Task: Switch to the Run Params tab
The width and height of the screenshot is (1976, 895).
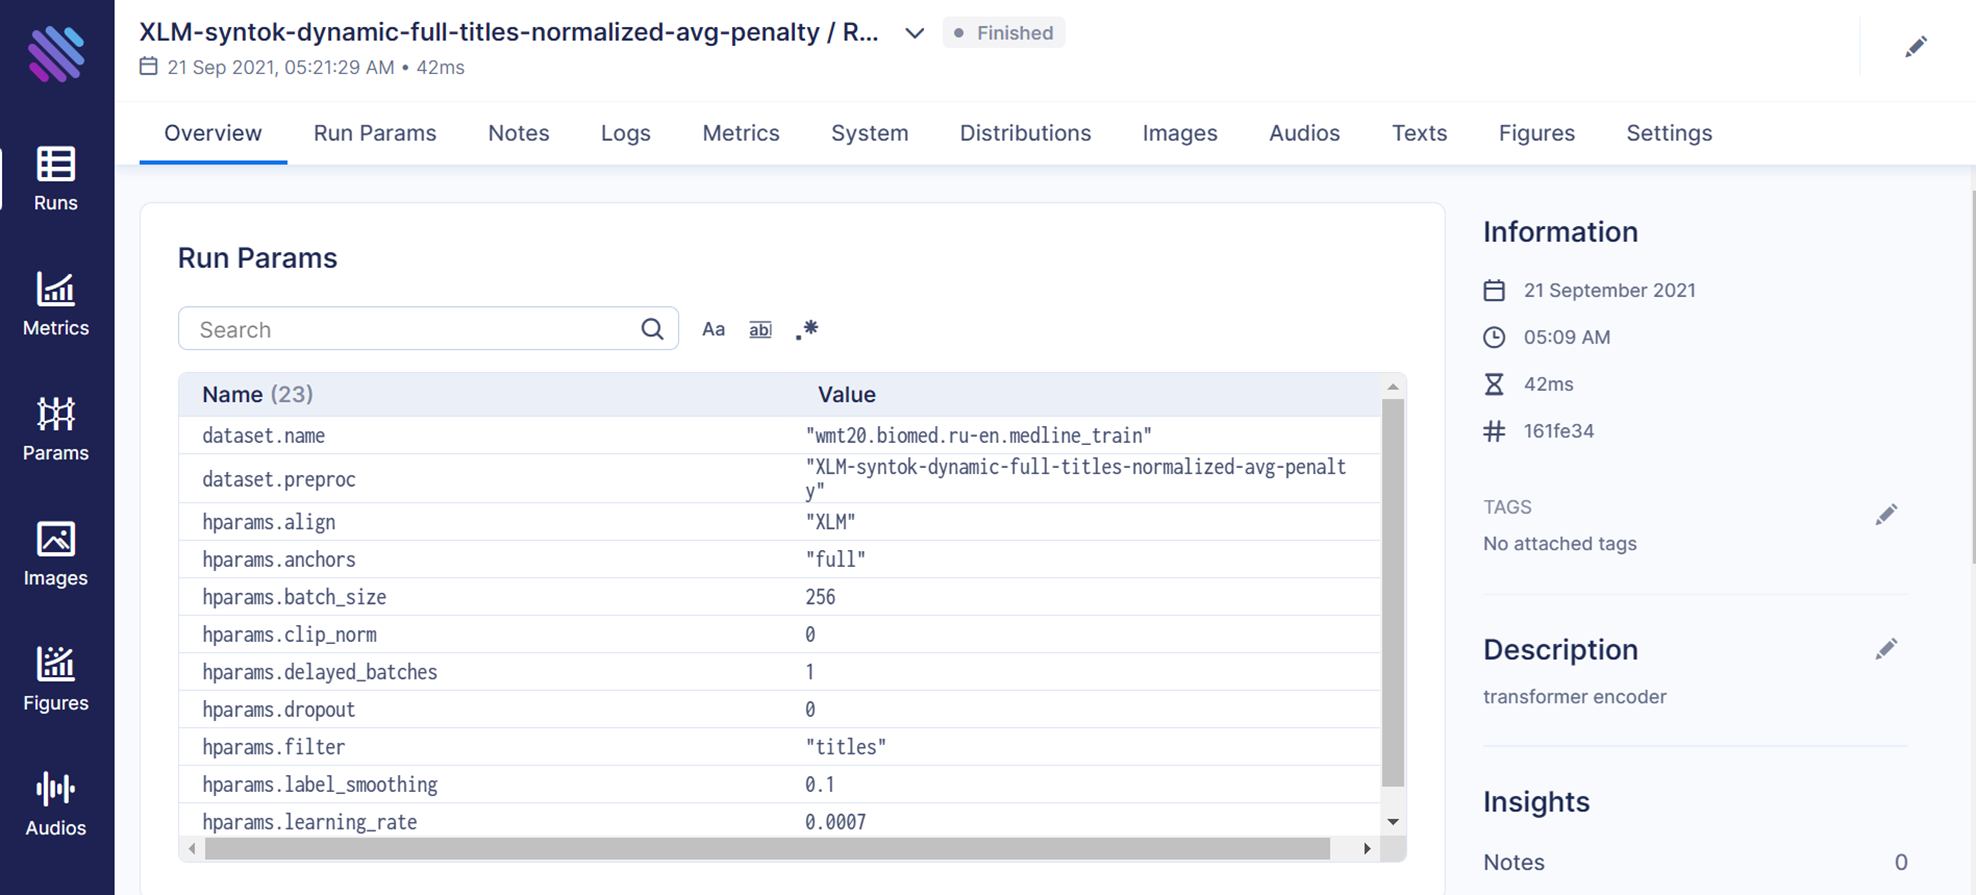Action: coord(375,133)
